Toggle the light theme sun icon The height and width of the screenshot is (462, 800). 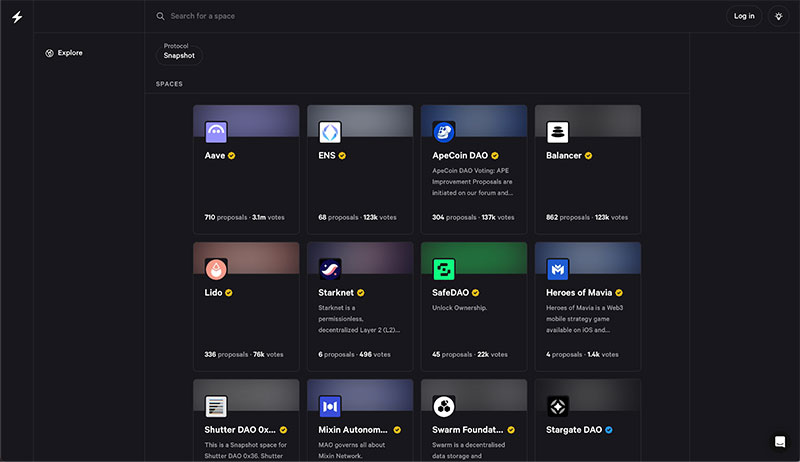click(779, 16)
